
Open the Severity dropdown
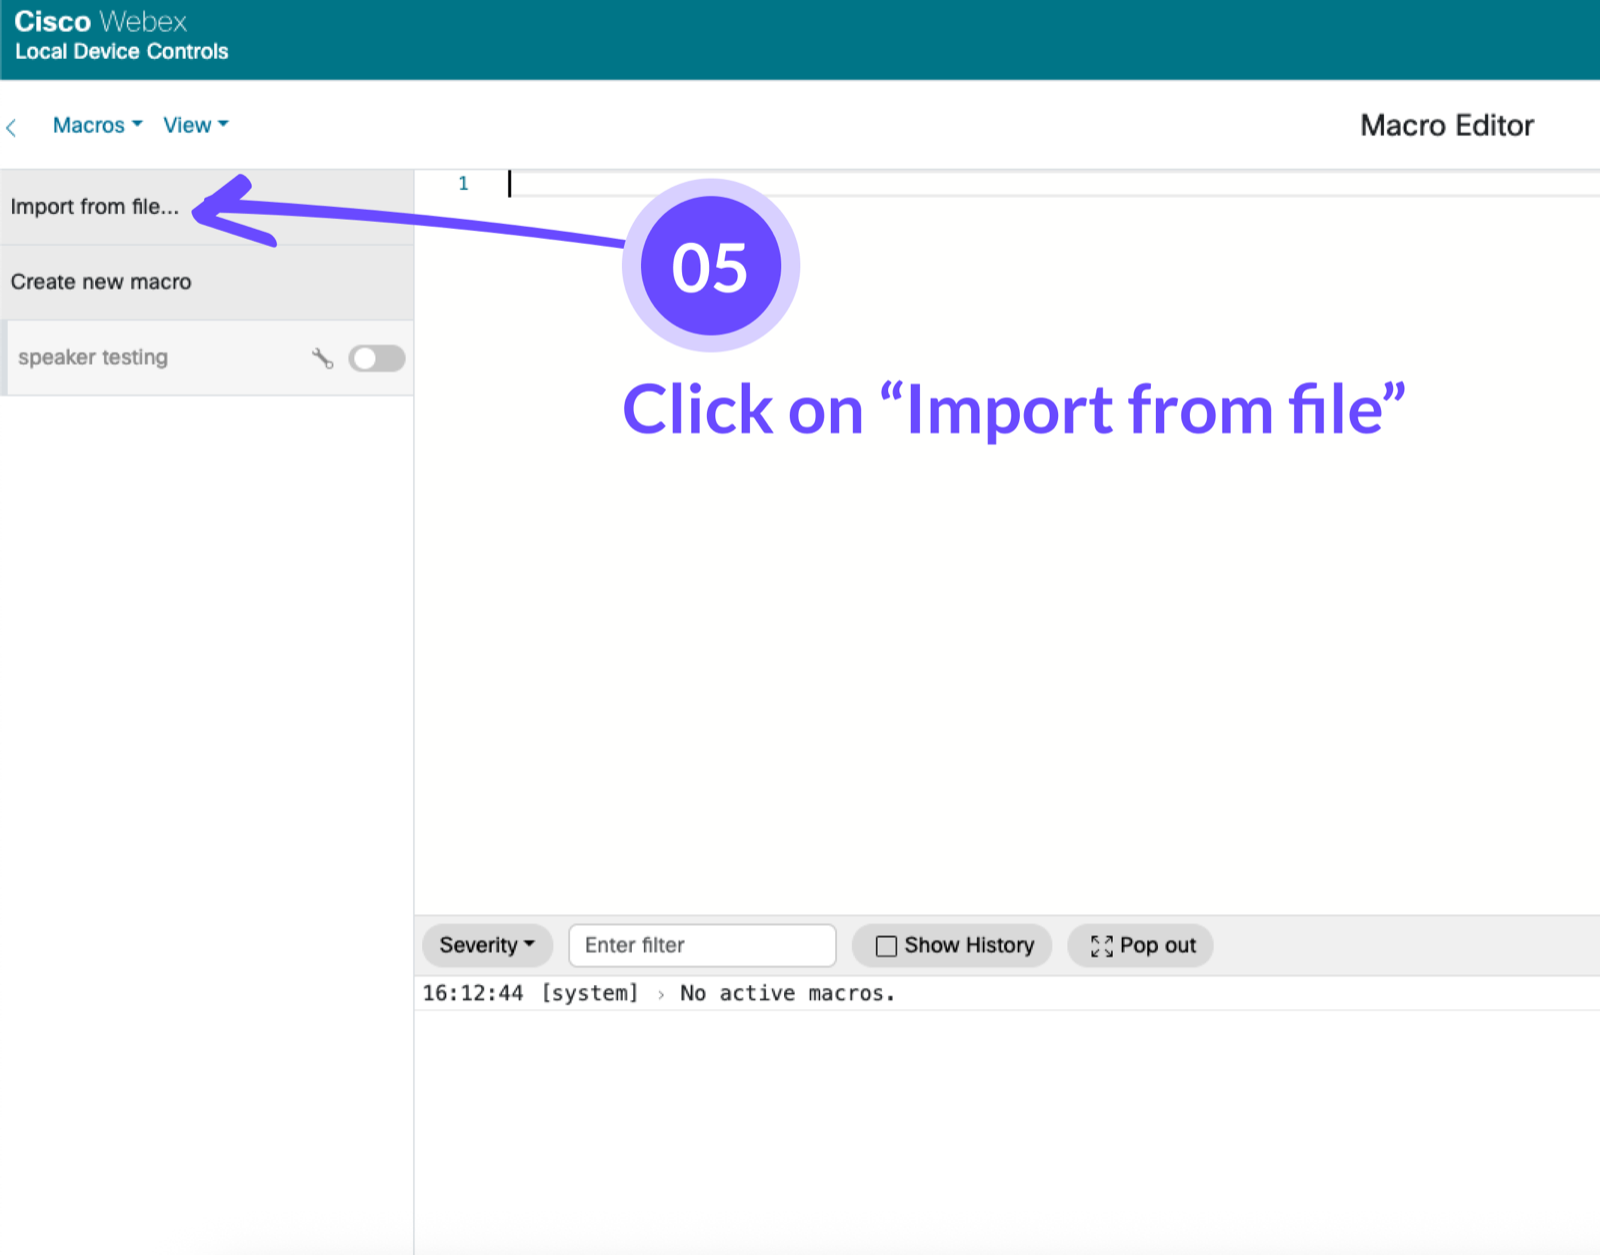tap(487, 945)
